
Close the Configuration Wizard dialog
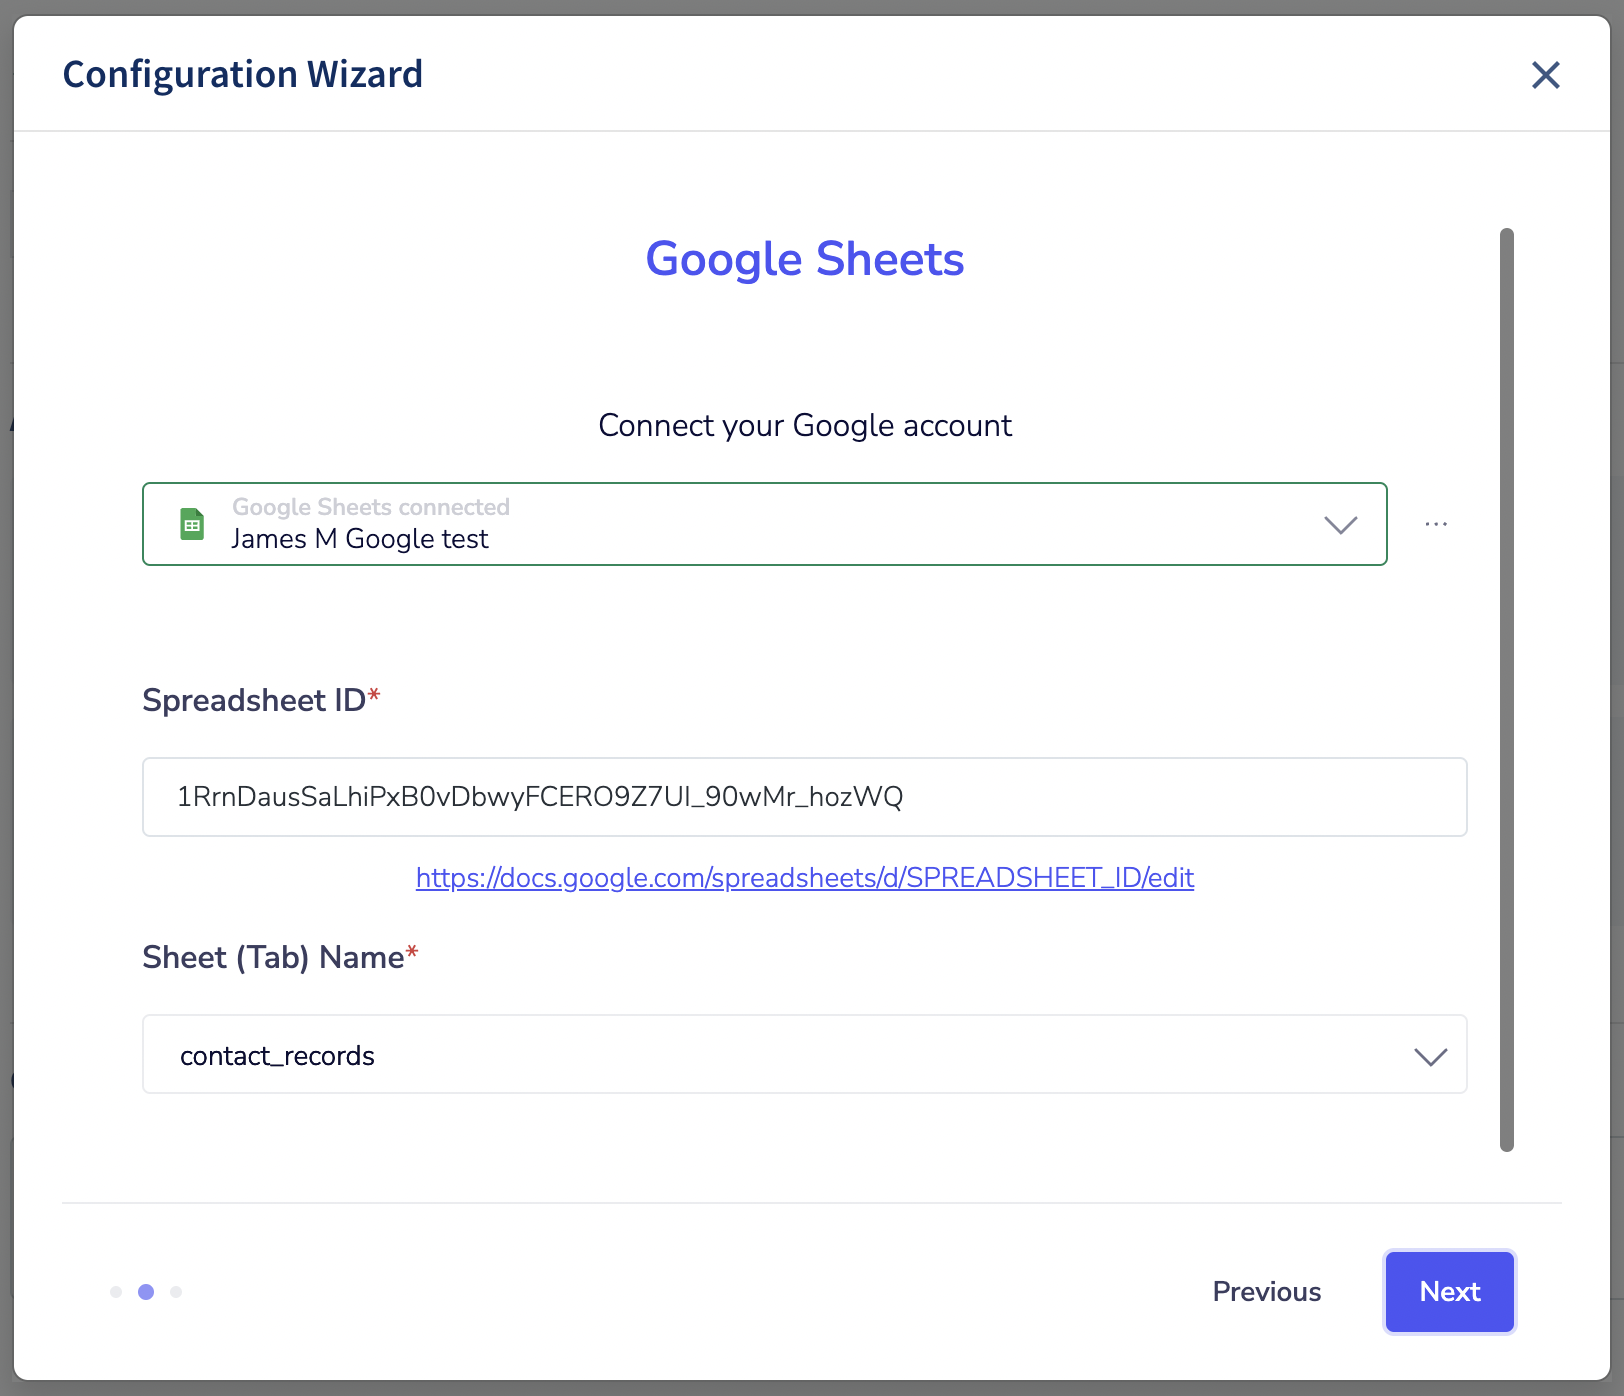tap(1545, 75)
